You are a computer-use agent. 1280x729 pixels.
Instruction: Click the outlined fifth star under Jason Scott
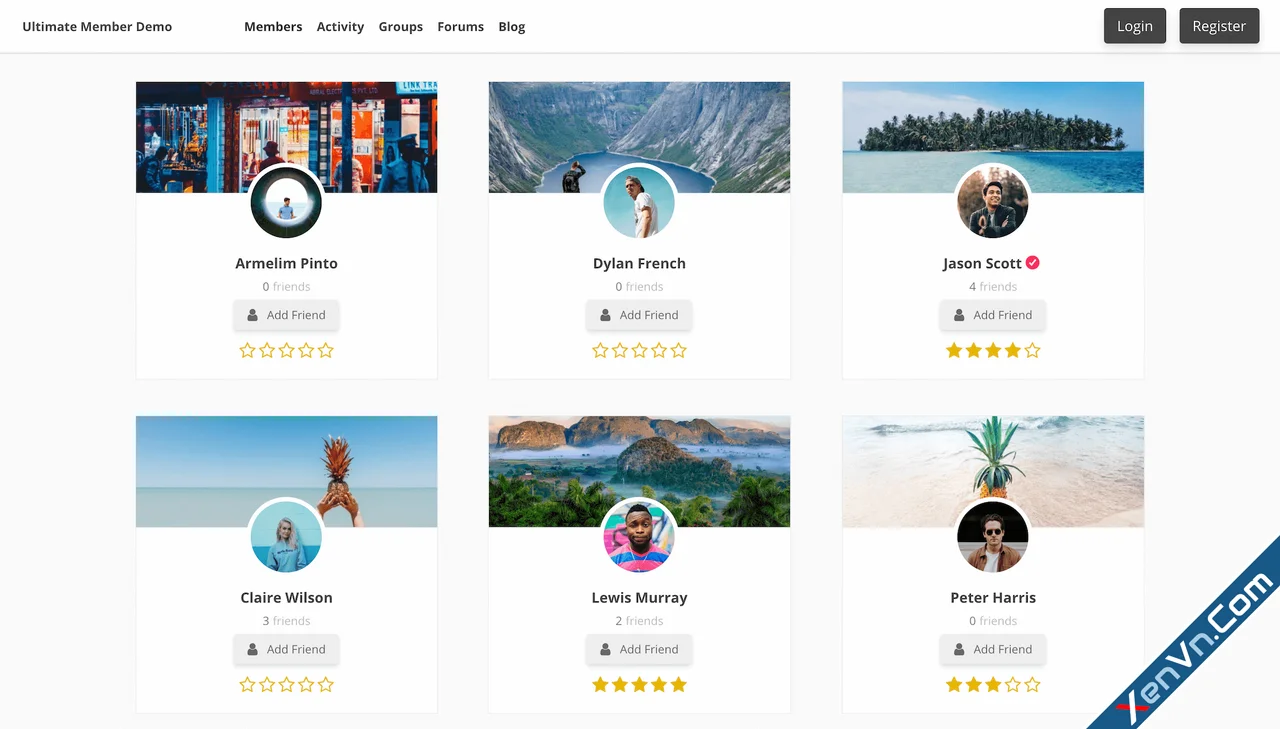pos(1031,350)
